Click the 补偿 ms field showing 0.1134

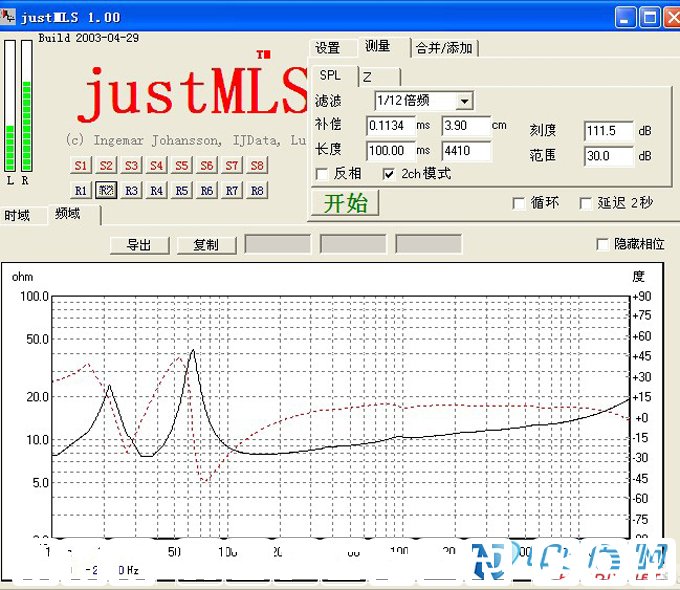391,126
